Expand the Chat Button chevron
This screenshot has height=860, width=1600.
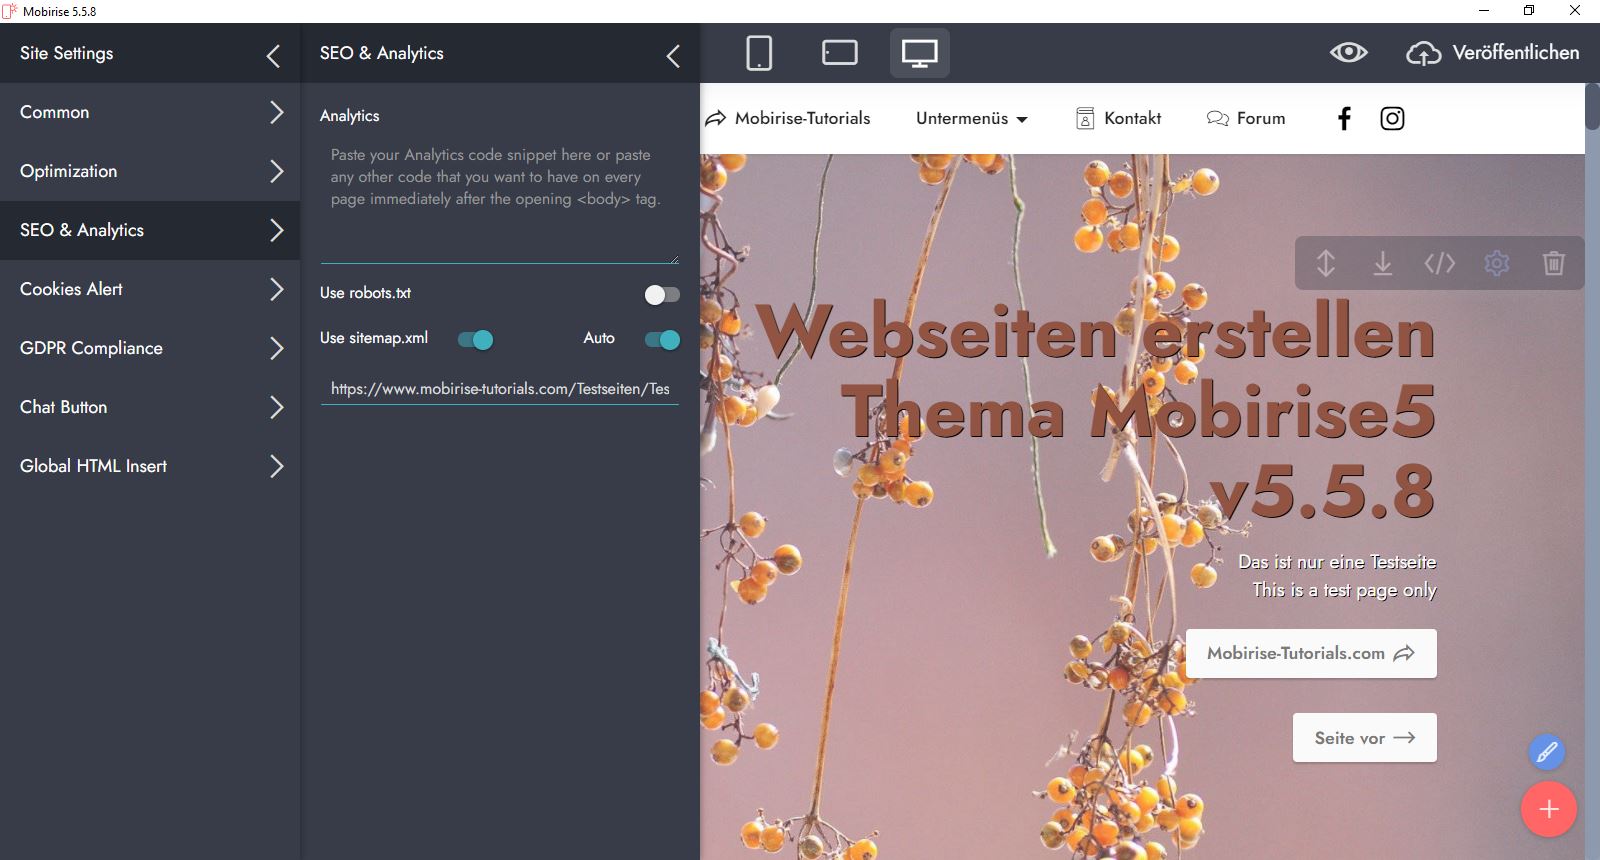(x=277, y=407)
